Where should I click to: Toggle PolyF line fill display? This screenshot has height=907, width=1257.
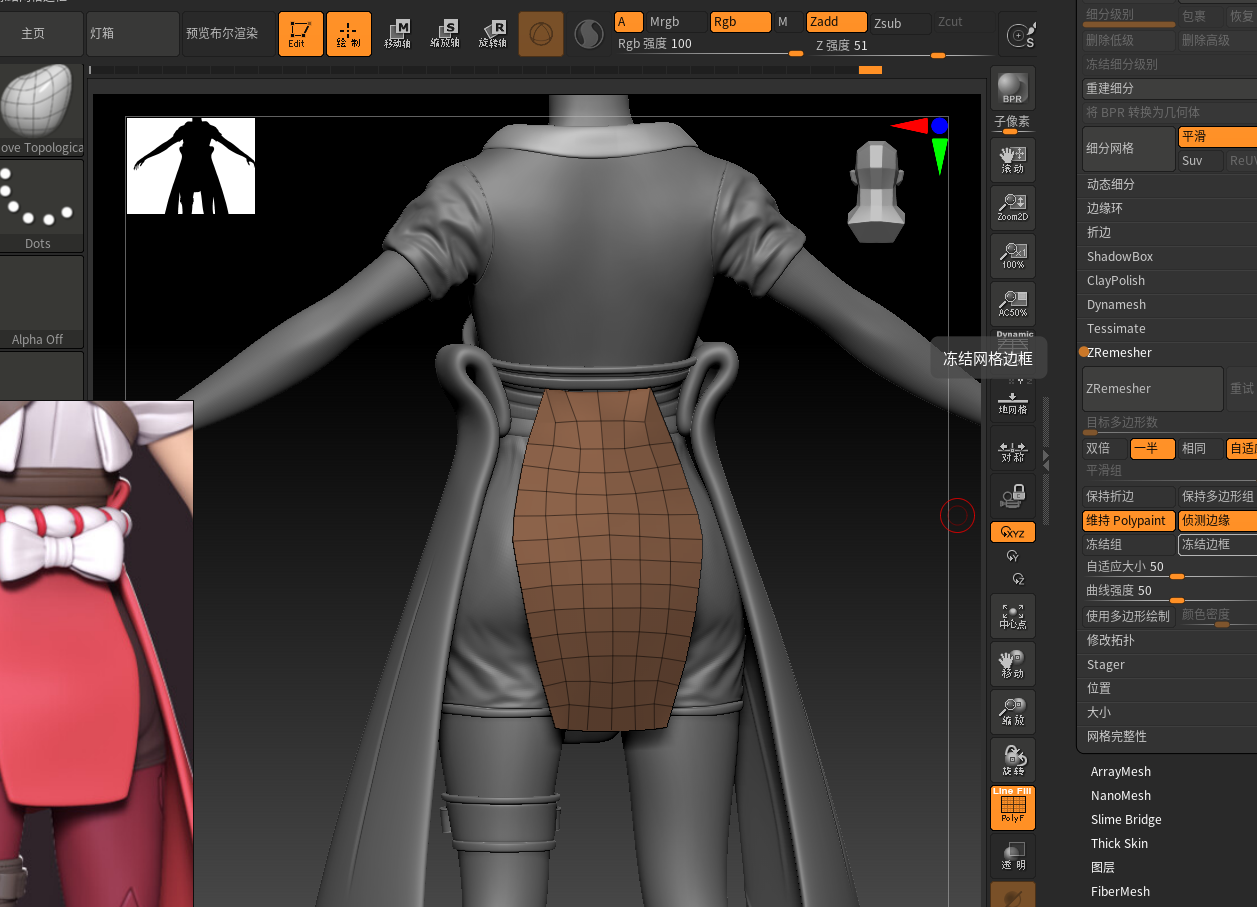point(1012,808)
